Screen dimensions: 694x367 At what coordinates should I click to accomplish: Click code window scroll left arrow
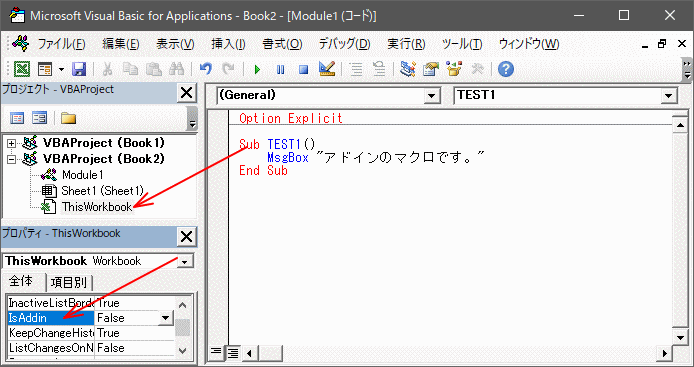click(249, 353)
